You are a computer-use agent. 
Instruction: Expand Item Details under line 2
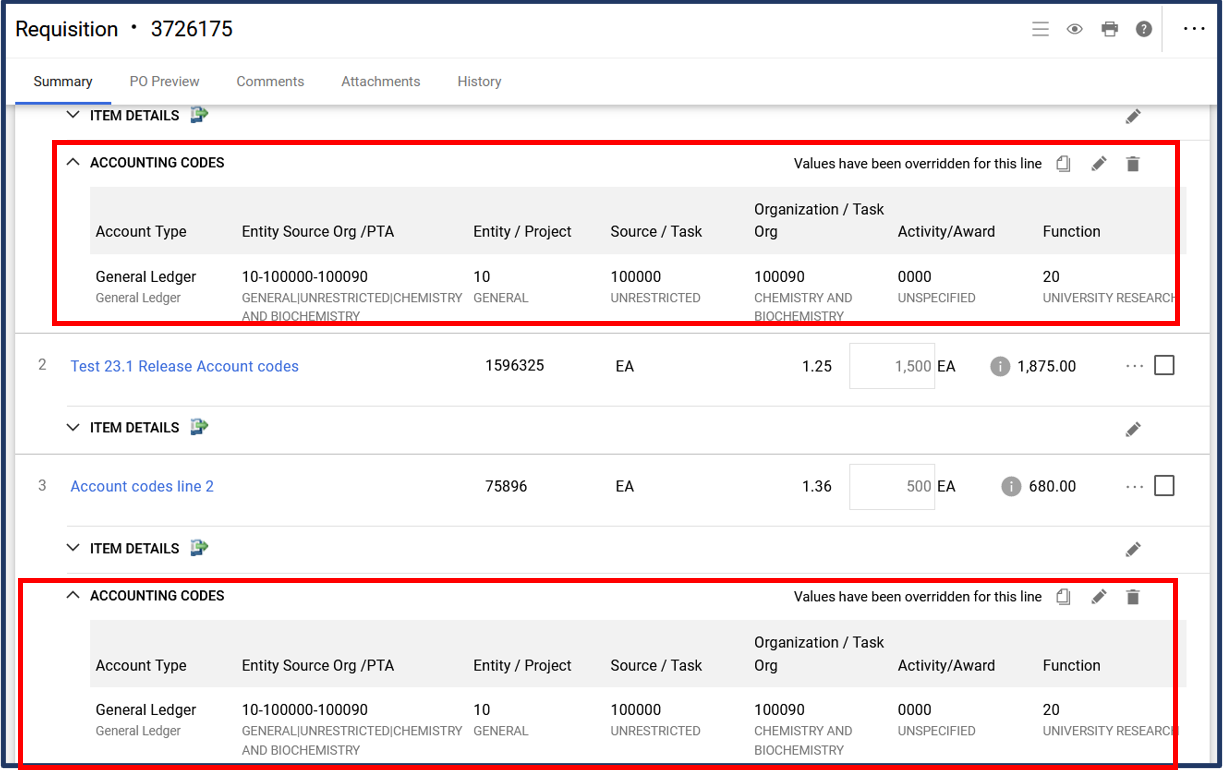pos(72,427)
